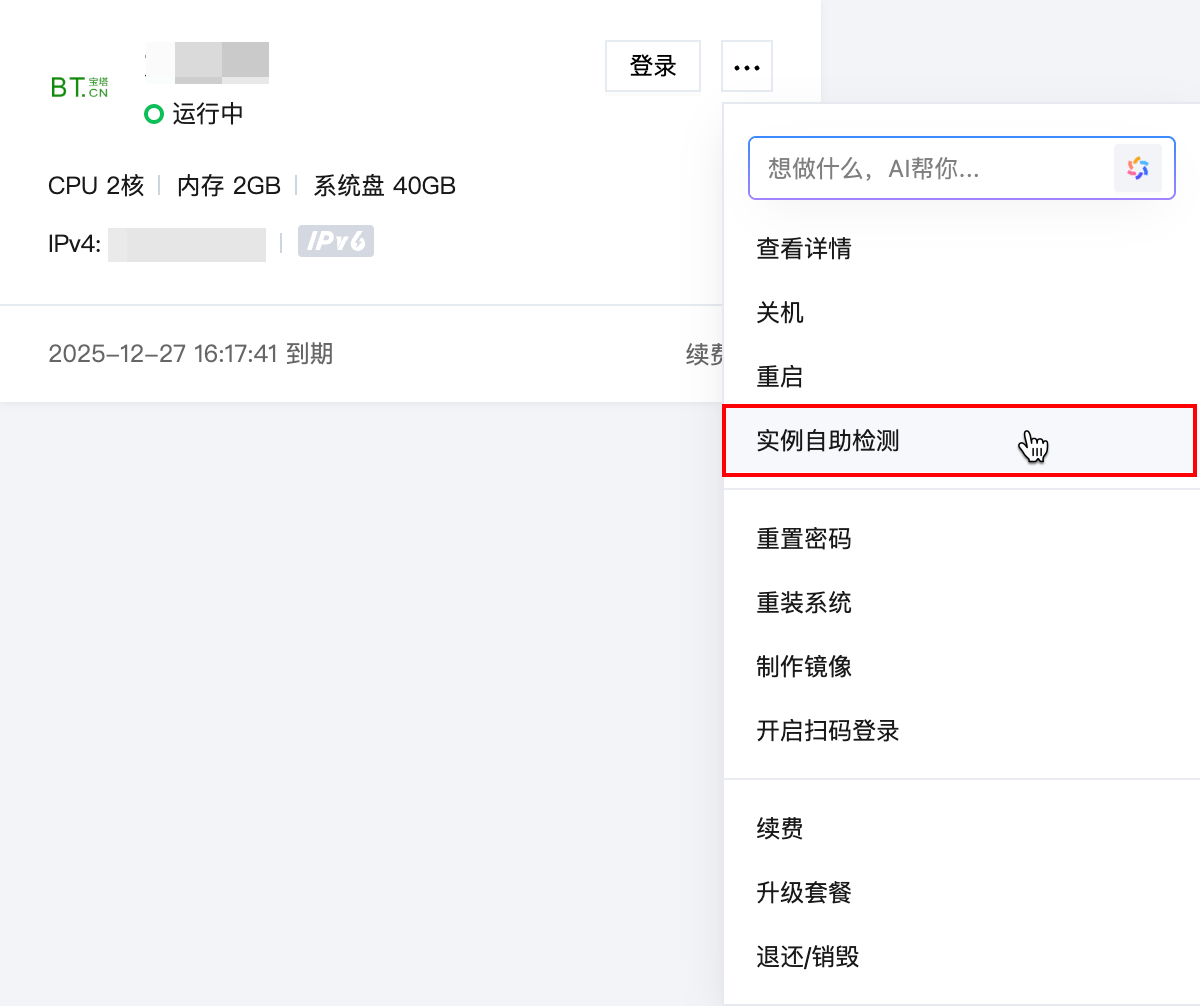Click 实例自助检测 menu entry
The height and width of the screenshot is (1006, 1200).
tap(828, 440)
